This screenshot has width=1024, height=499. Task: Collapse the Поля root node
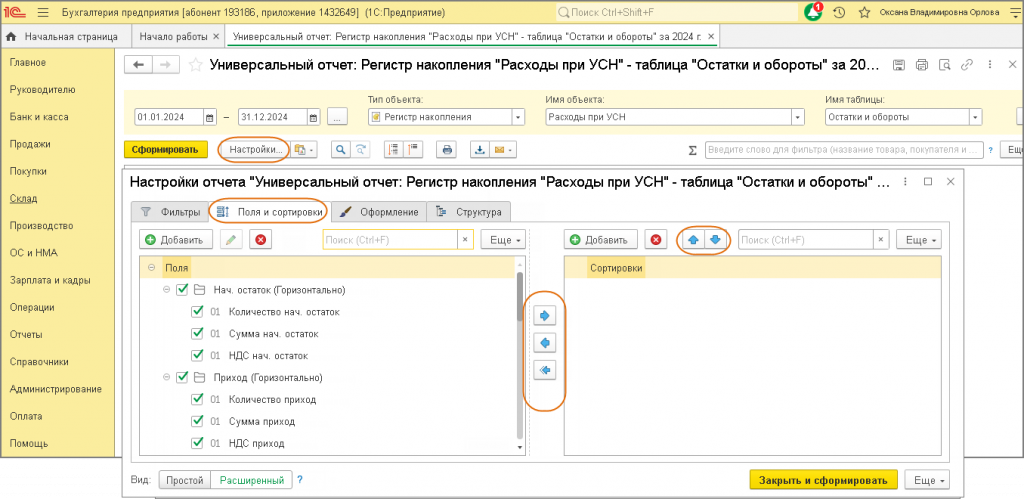(x=152, y=267)
